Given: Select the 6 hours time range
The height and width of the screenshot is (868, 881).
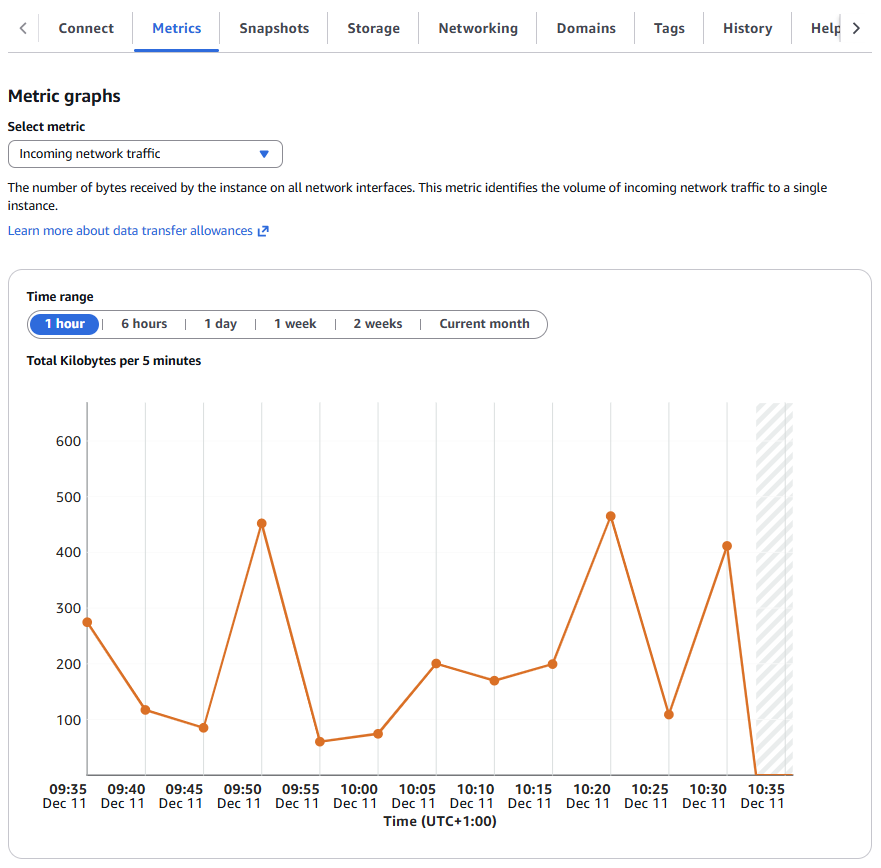Looking at the screenshot, I should (x=144, y=323).
